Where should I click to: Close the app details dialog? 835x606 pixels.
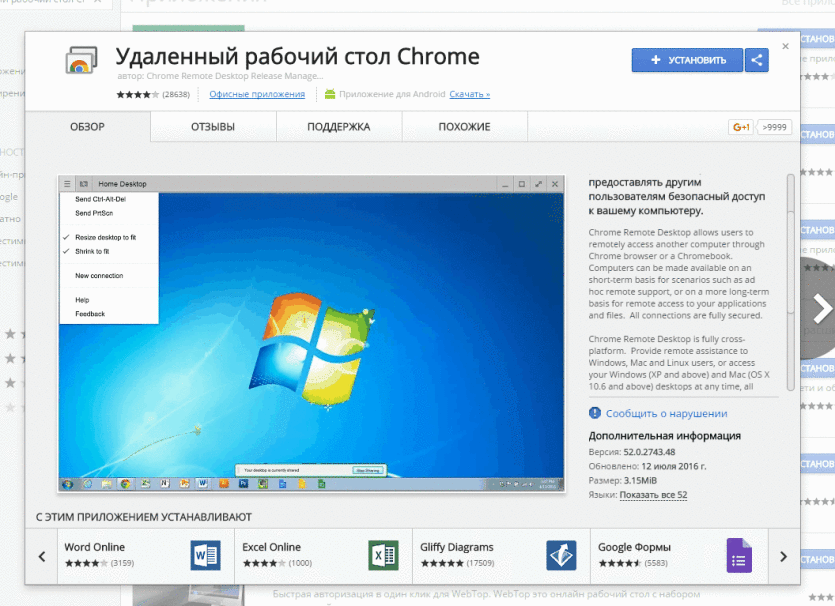coord(785,46)
